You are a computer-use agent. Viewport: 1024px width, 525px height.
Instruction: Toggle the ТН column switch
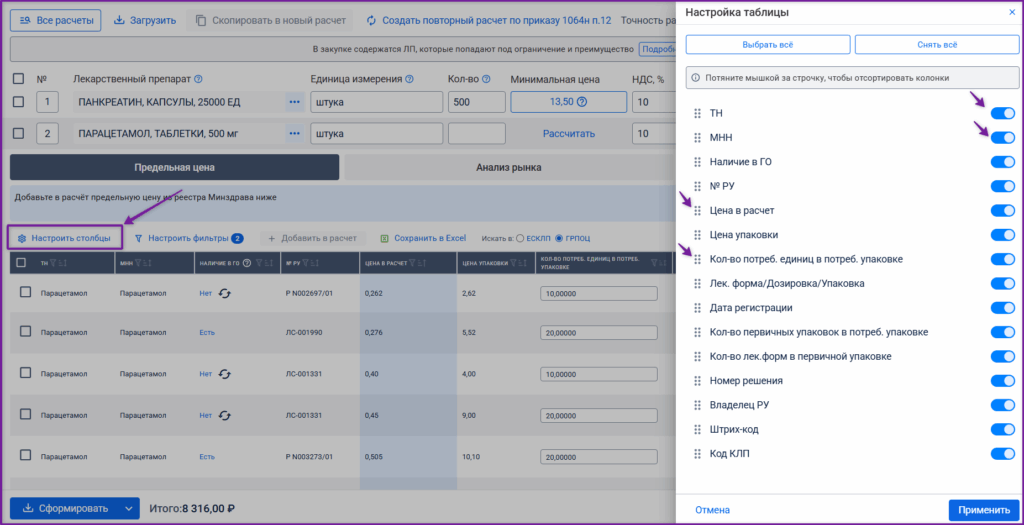pyautogui.click(x=1002, y=114)
